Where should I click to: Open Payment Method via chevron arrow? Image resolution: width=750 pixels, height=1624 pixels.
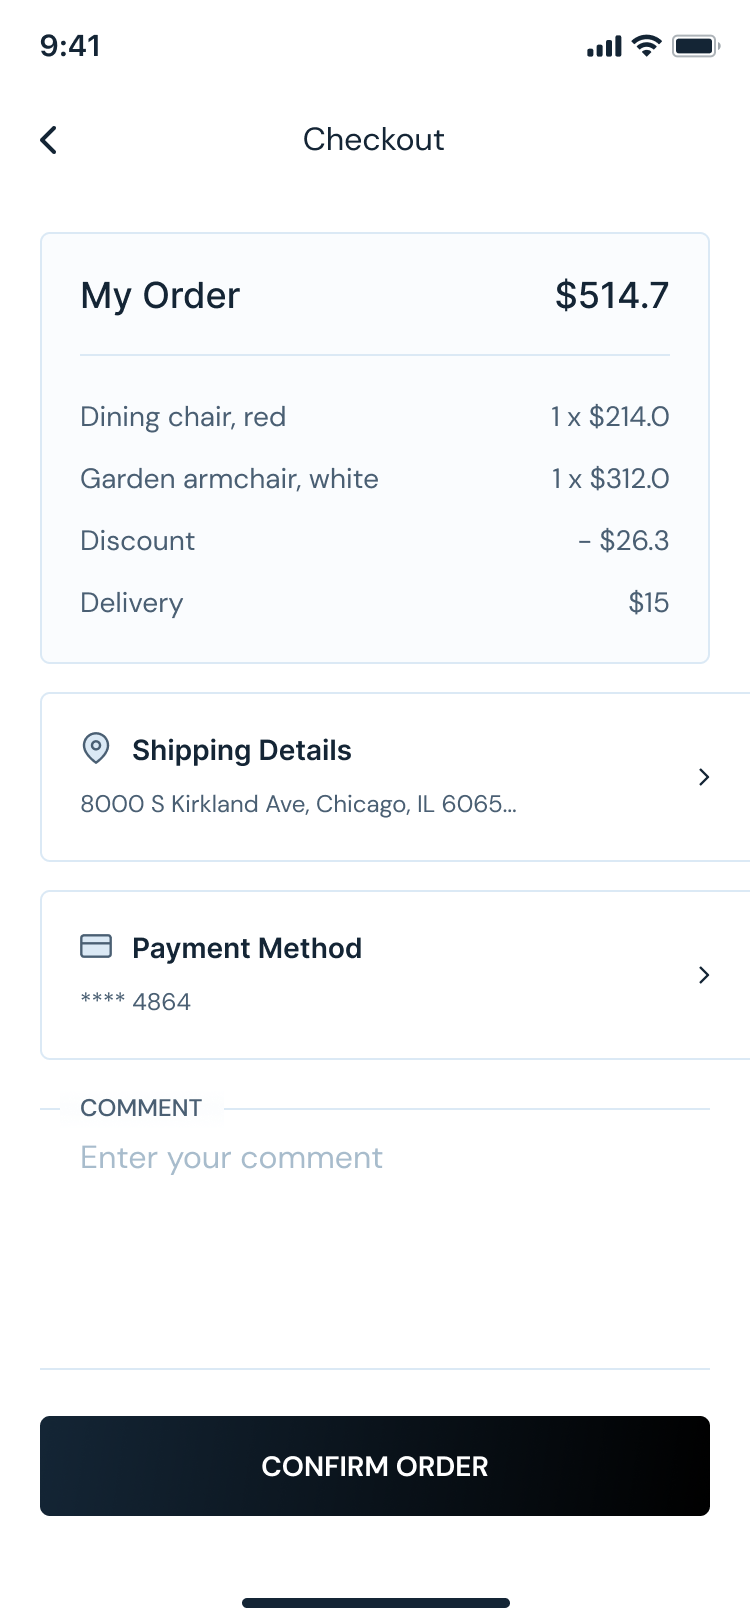[x=704, y=975]
